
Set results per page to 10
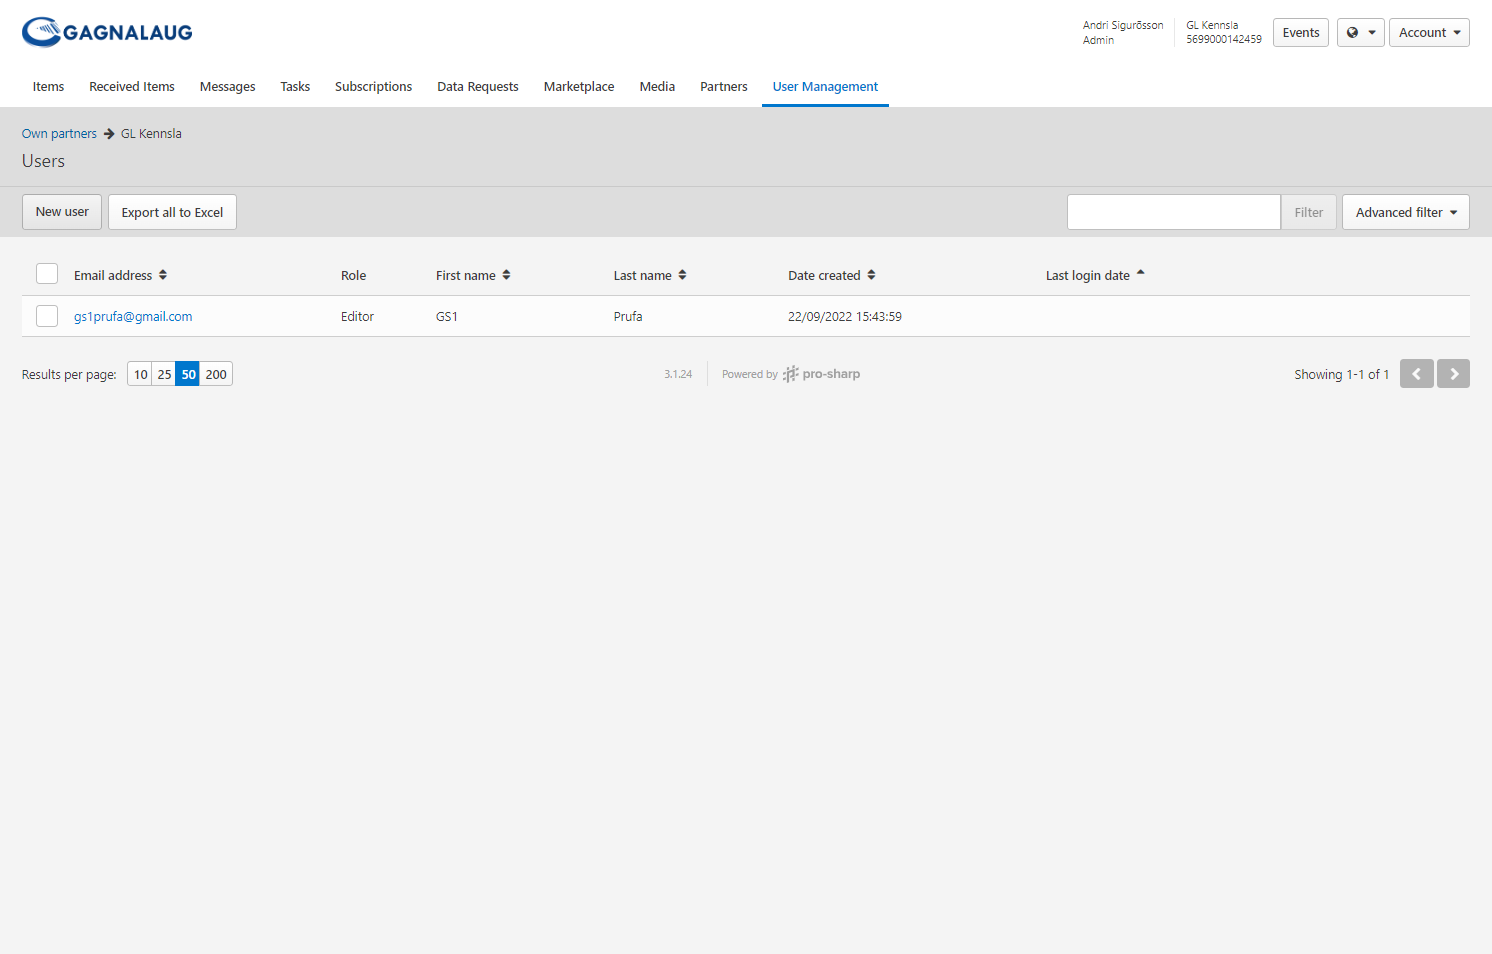point(140,374)
